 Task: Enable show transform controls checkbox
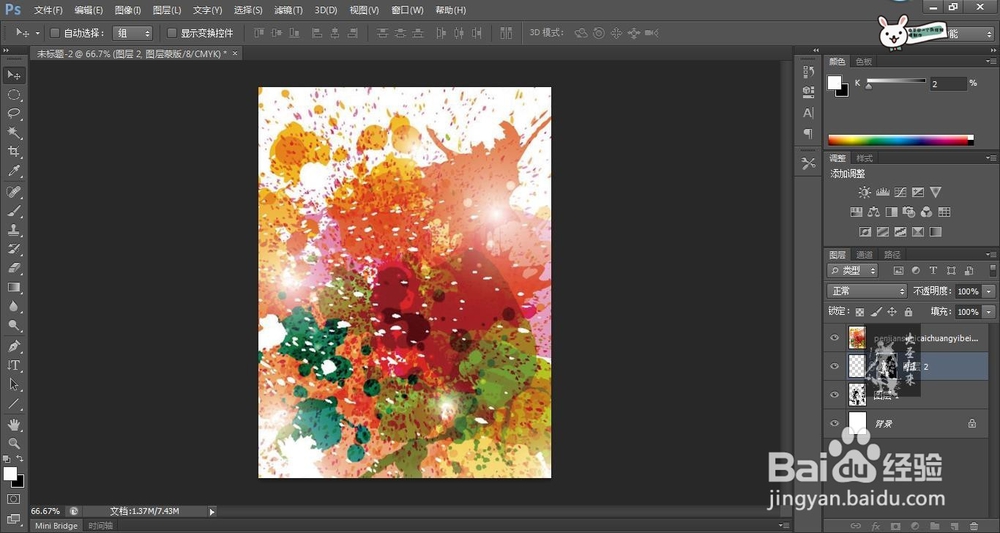click(172, 33)
